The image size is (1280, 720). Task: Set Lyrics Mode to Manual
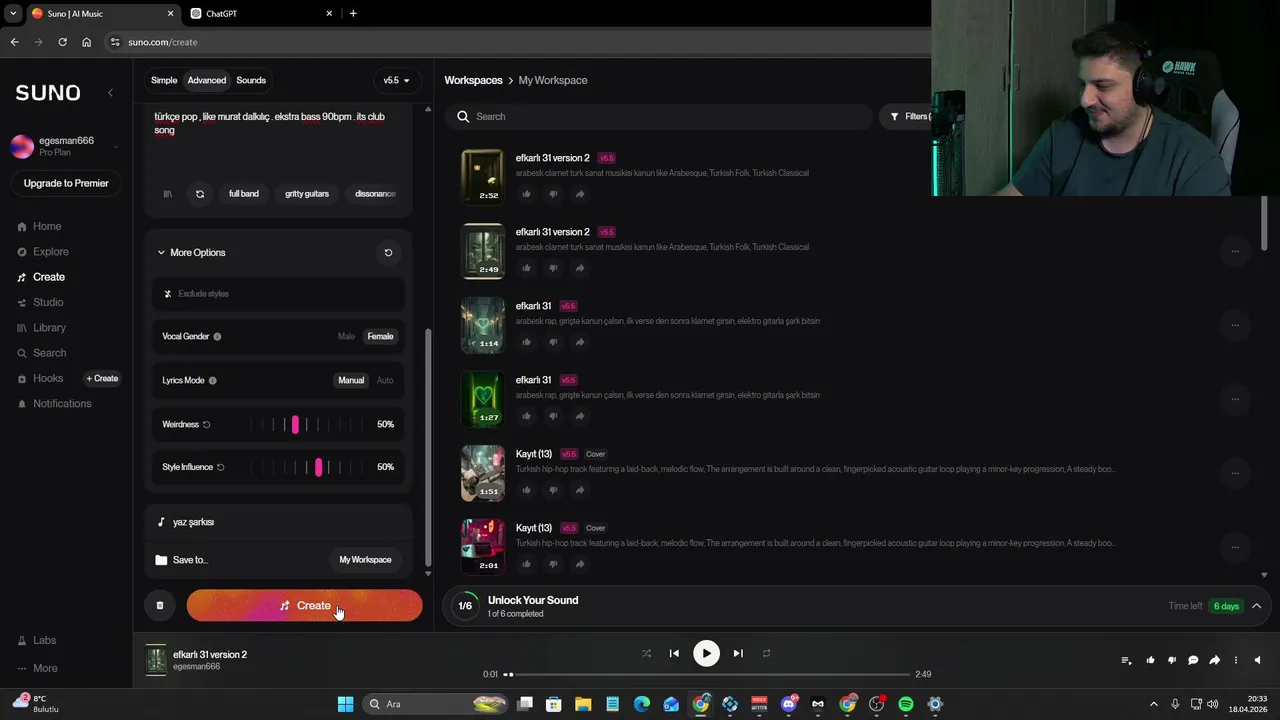(351, 381)
